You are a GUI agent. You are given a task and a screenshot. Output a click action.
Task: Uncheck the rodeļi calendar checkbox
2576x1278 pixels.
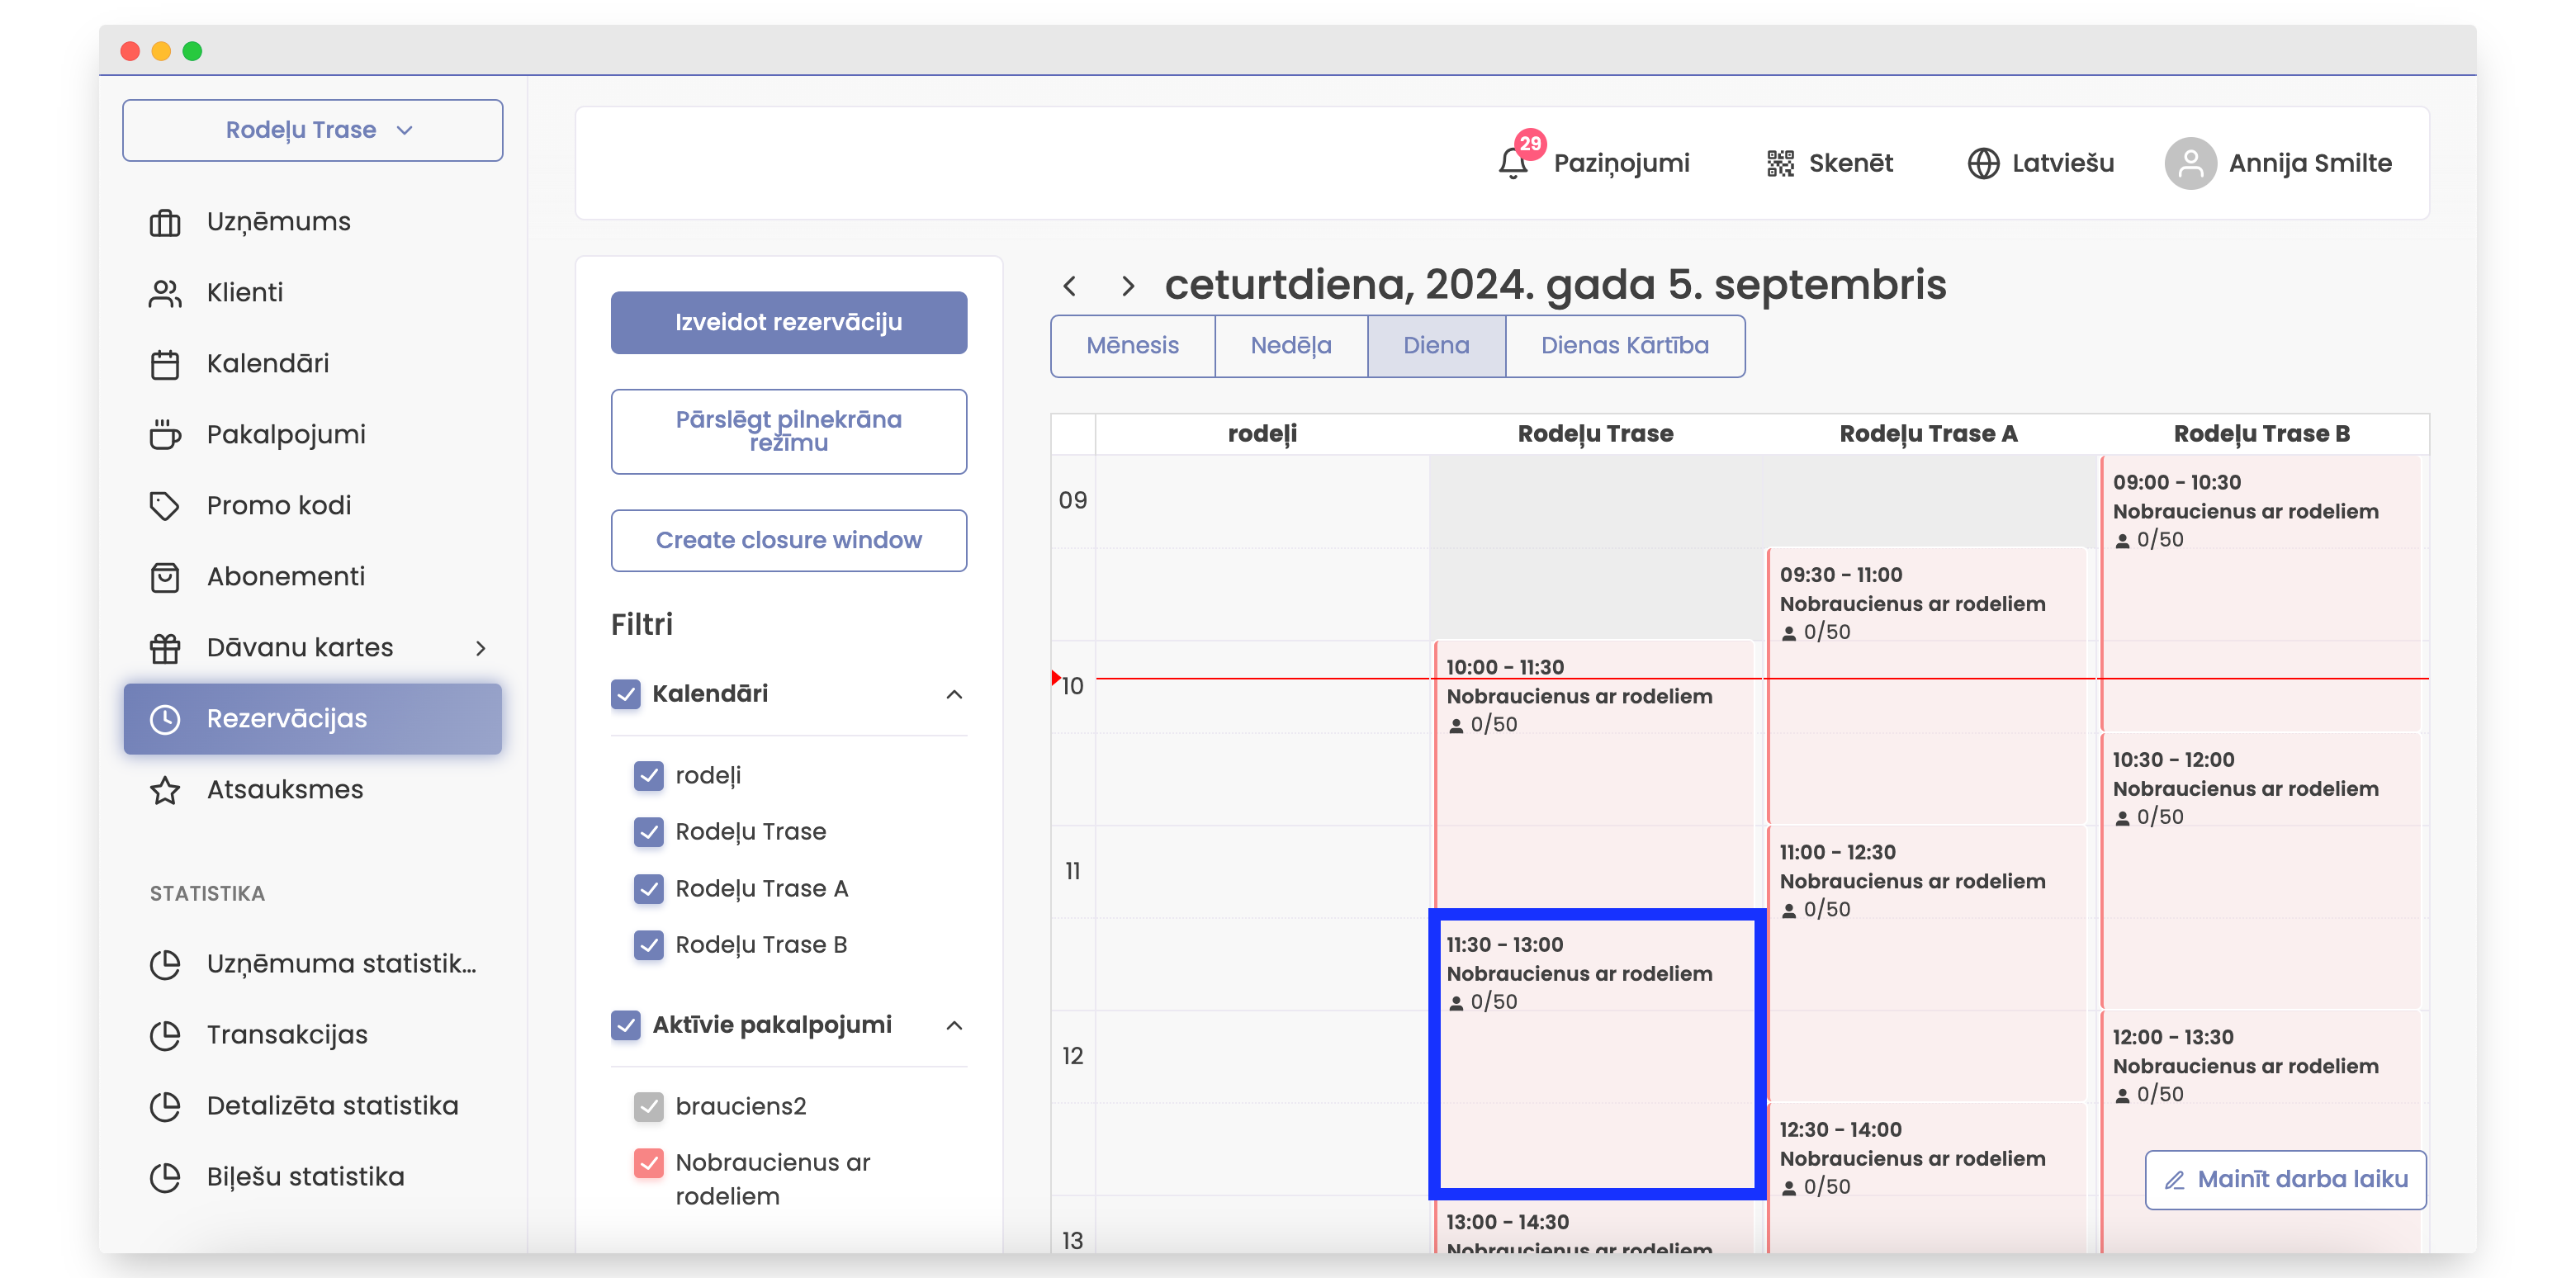(649, 775)
